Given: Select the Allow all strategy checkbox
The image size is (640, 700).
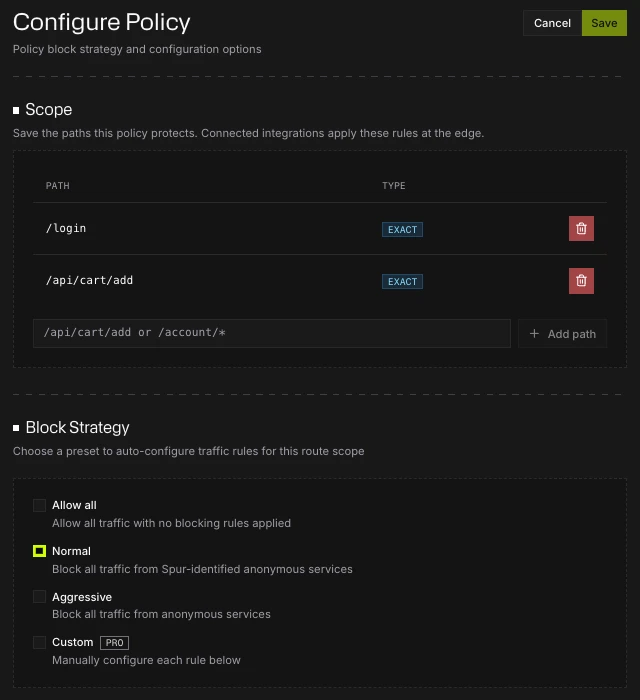Looking at the screenshot, I should click(x=39, y=505).
